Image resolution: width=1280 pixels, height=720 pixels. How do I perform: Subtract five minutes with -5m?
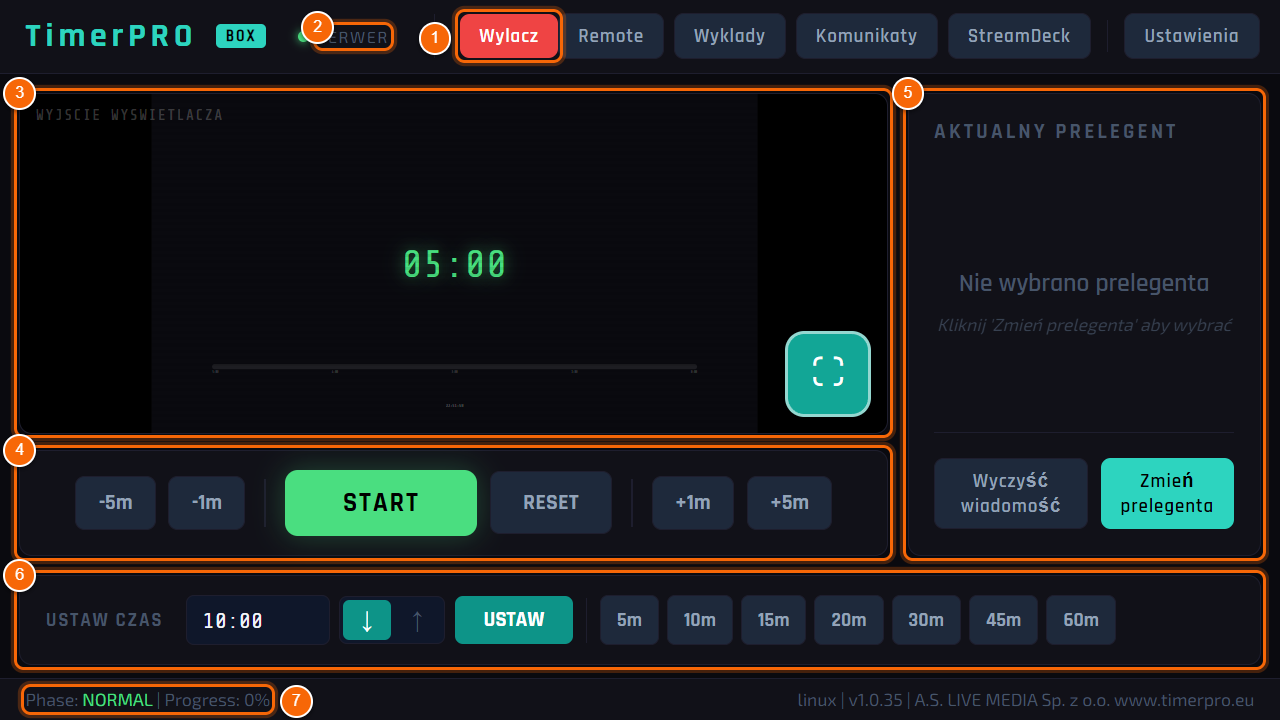pos(116,502)
